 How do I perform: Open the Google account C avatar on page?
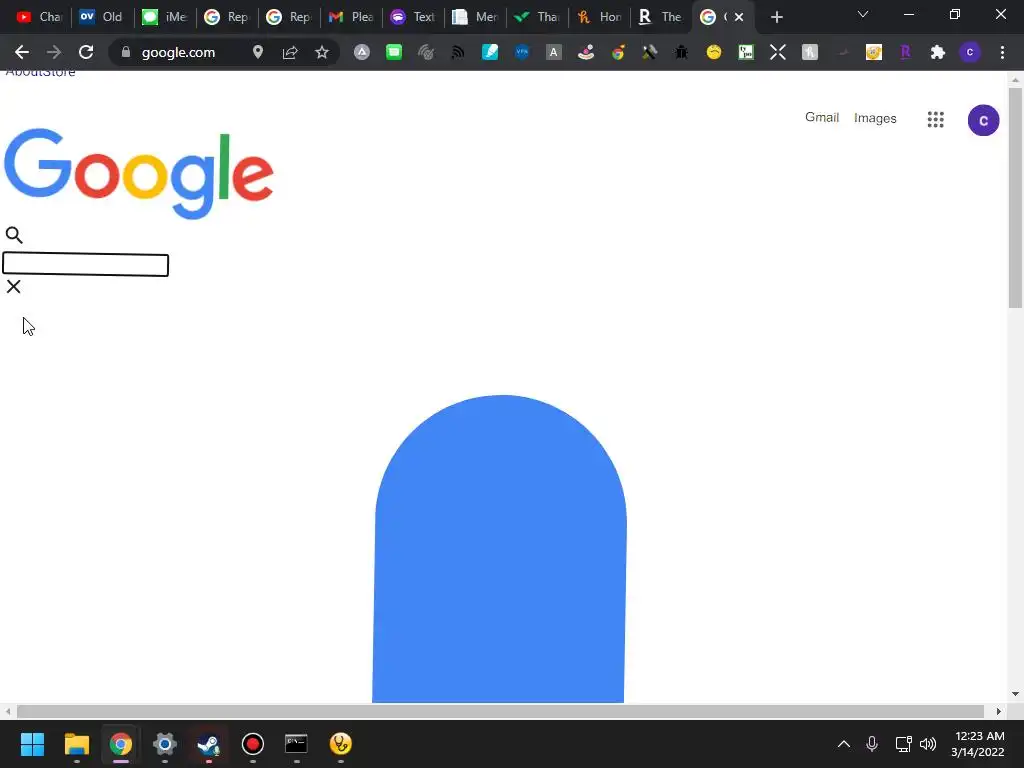point(984,120)
